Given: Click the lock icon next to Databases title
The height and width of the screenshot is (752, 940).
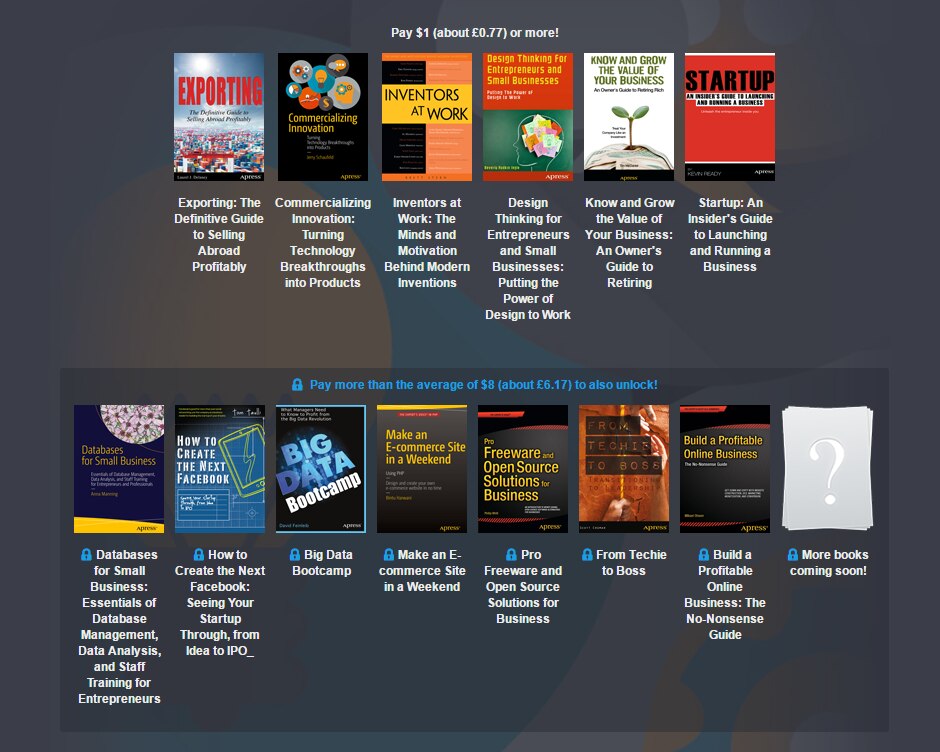Looking at the screenshot, I should pyautogui.click(x=86, y=555).
